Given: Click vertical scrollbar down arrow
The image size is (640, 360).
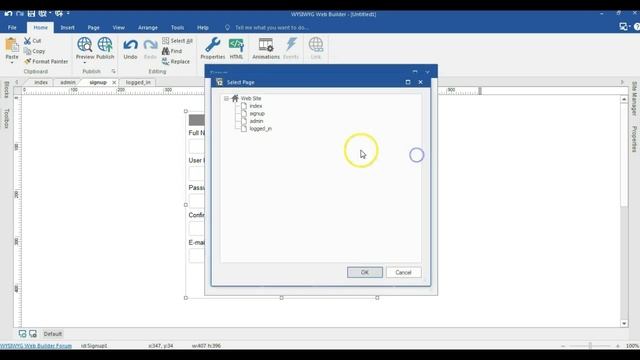Looking at the screenshot, I should click(x=624, y=323).
